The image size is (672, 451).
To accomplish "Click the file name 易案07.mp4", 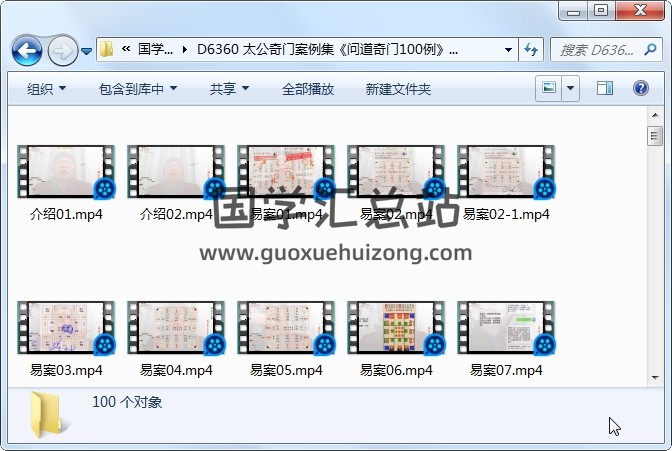I will pyautogui.click(x=506, y=370).
